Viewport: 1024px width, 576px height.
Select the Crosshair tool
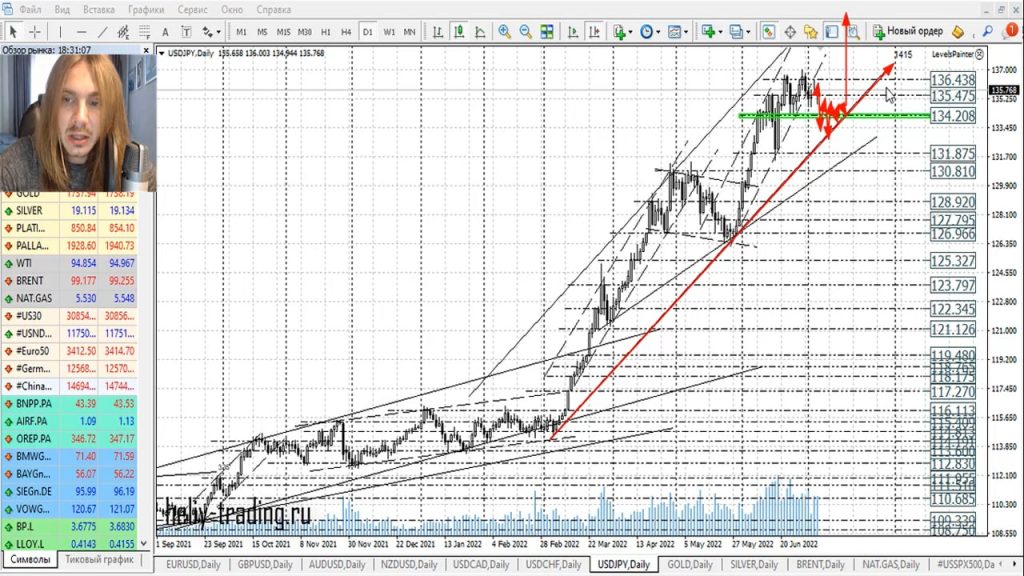[35, 32]
